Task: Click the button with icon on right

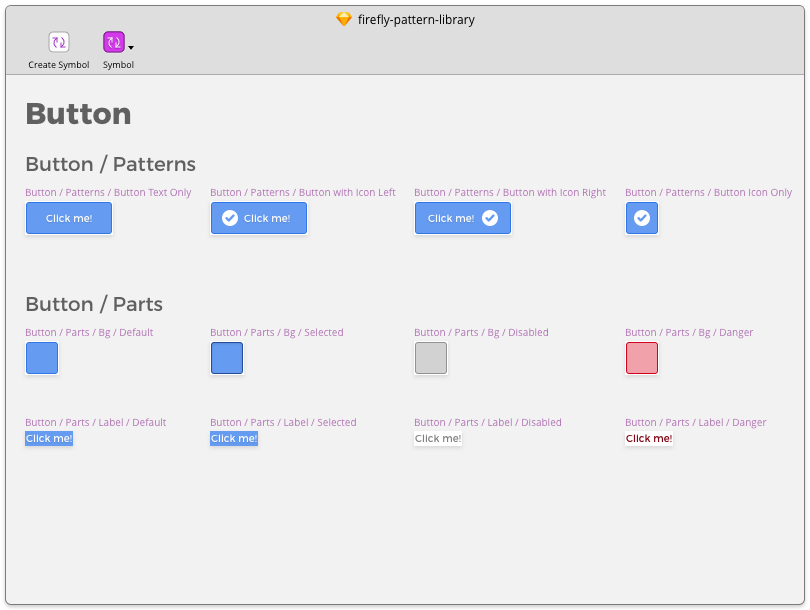Action: tap(463, 218)
